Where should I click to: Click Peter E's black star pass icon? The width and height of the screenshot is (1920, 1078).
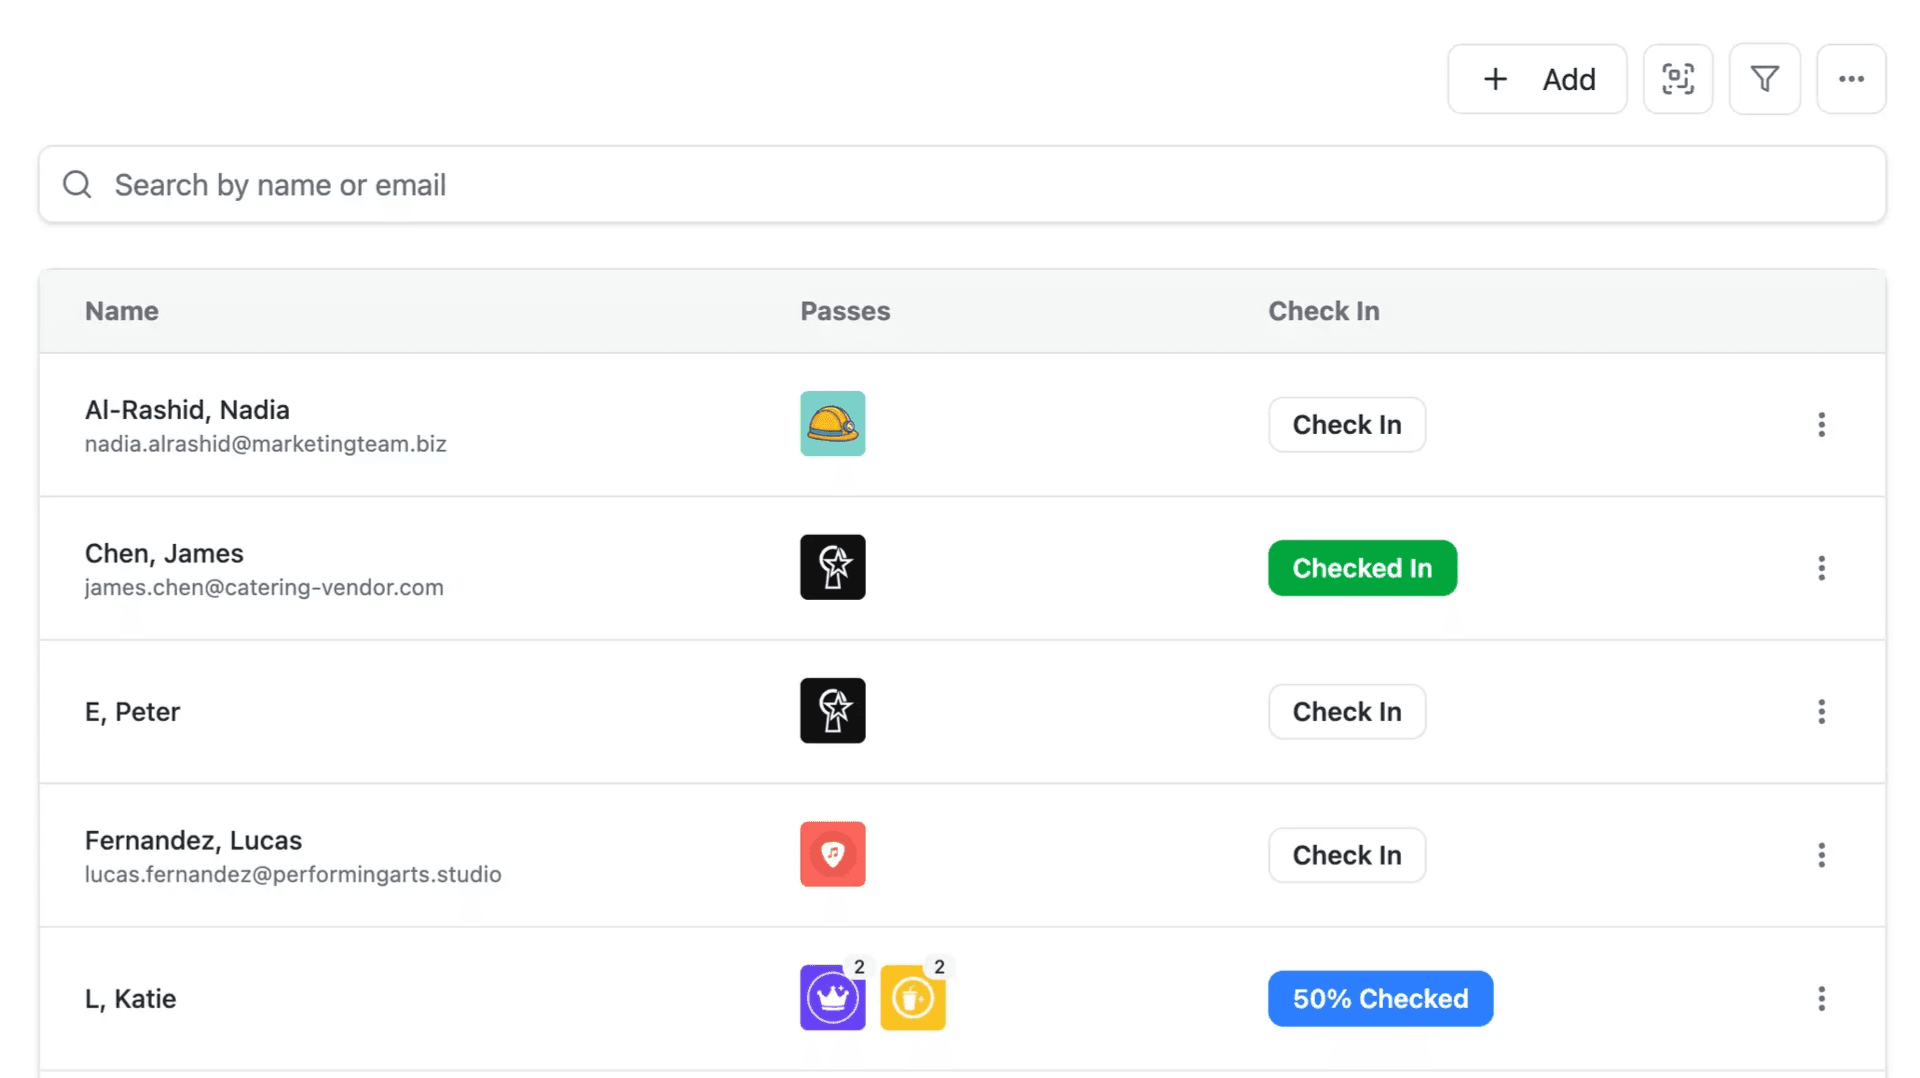click(x=833, y=711)
